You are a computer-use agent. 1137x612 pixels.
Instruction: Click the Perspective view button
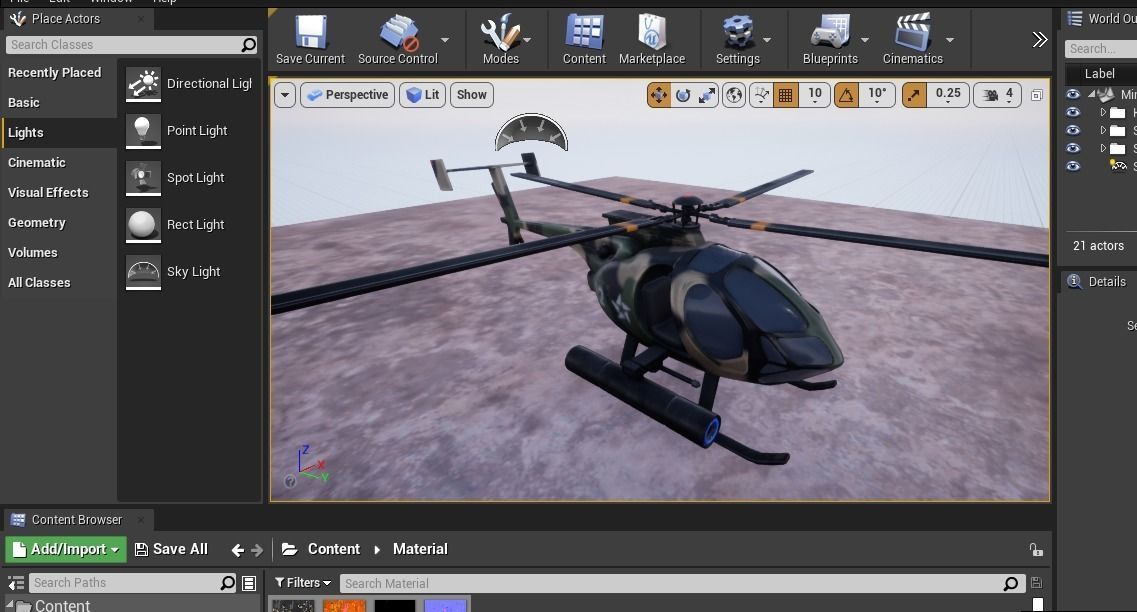[x=347, y=95]
